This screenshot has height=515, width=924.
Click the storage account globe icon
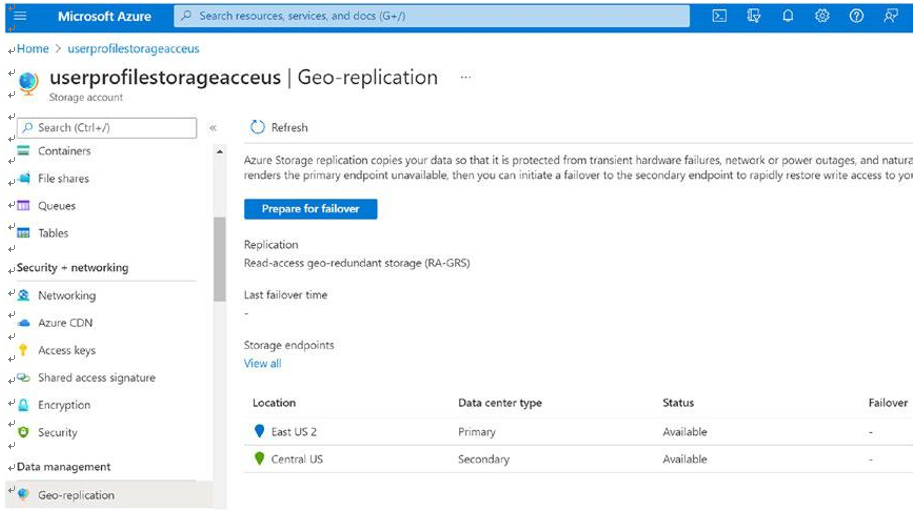pos(28,82)
